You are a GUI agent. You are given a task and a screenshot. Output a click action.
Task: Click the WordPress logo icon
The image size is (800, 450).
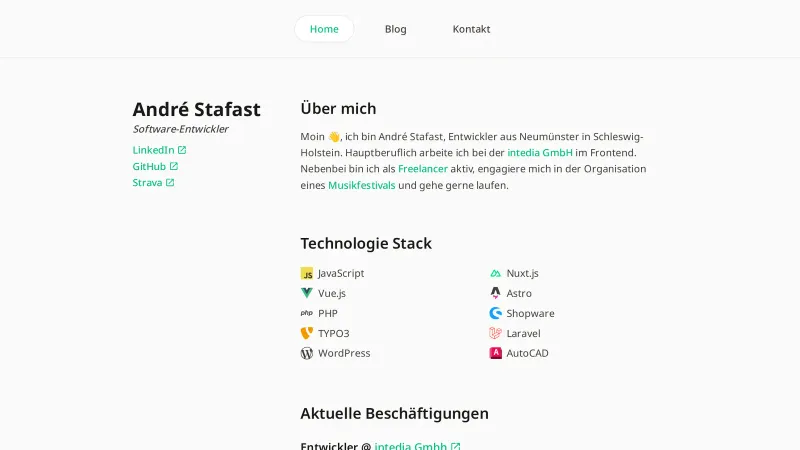tap(307, 353)
